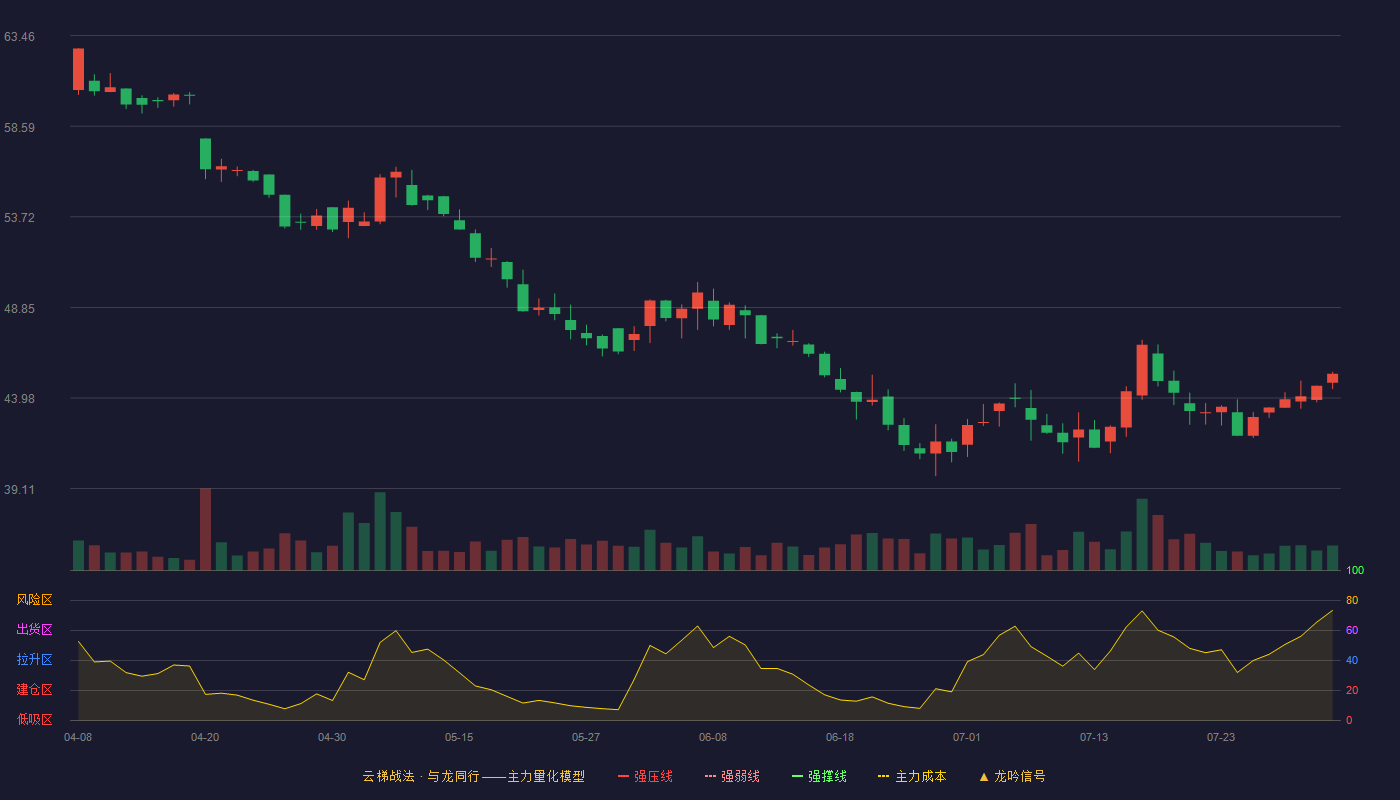The image size is (1400, 800).
Task: Toggle the 强弱线 legend series
Action: (732, 776)
